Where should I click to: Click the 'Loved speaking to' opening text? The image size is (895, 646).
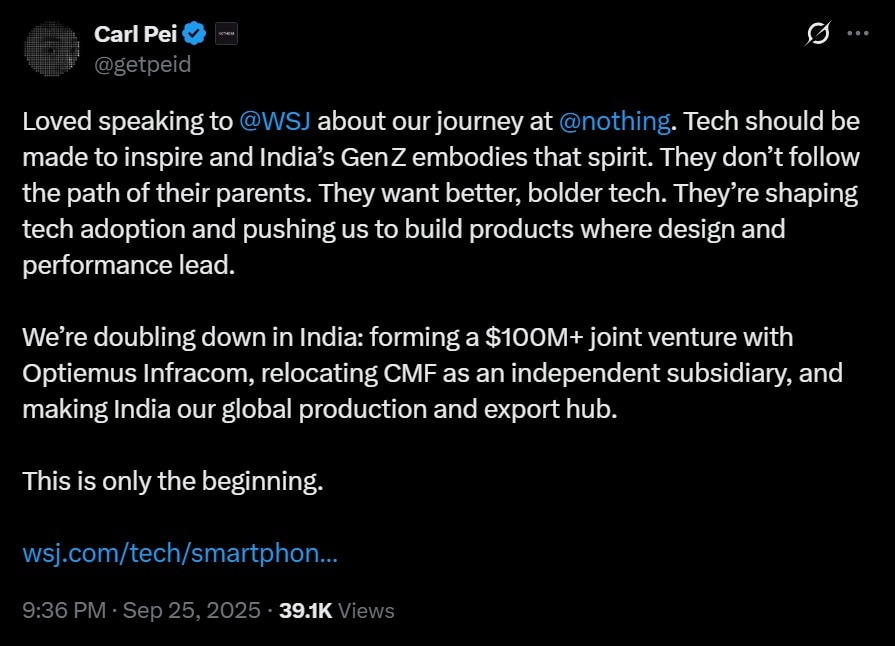pyautogui.click(x=128, y=122)
